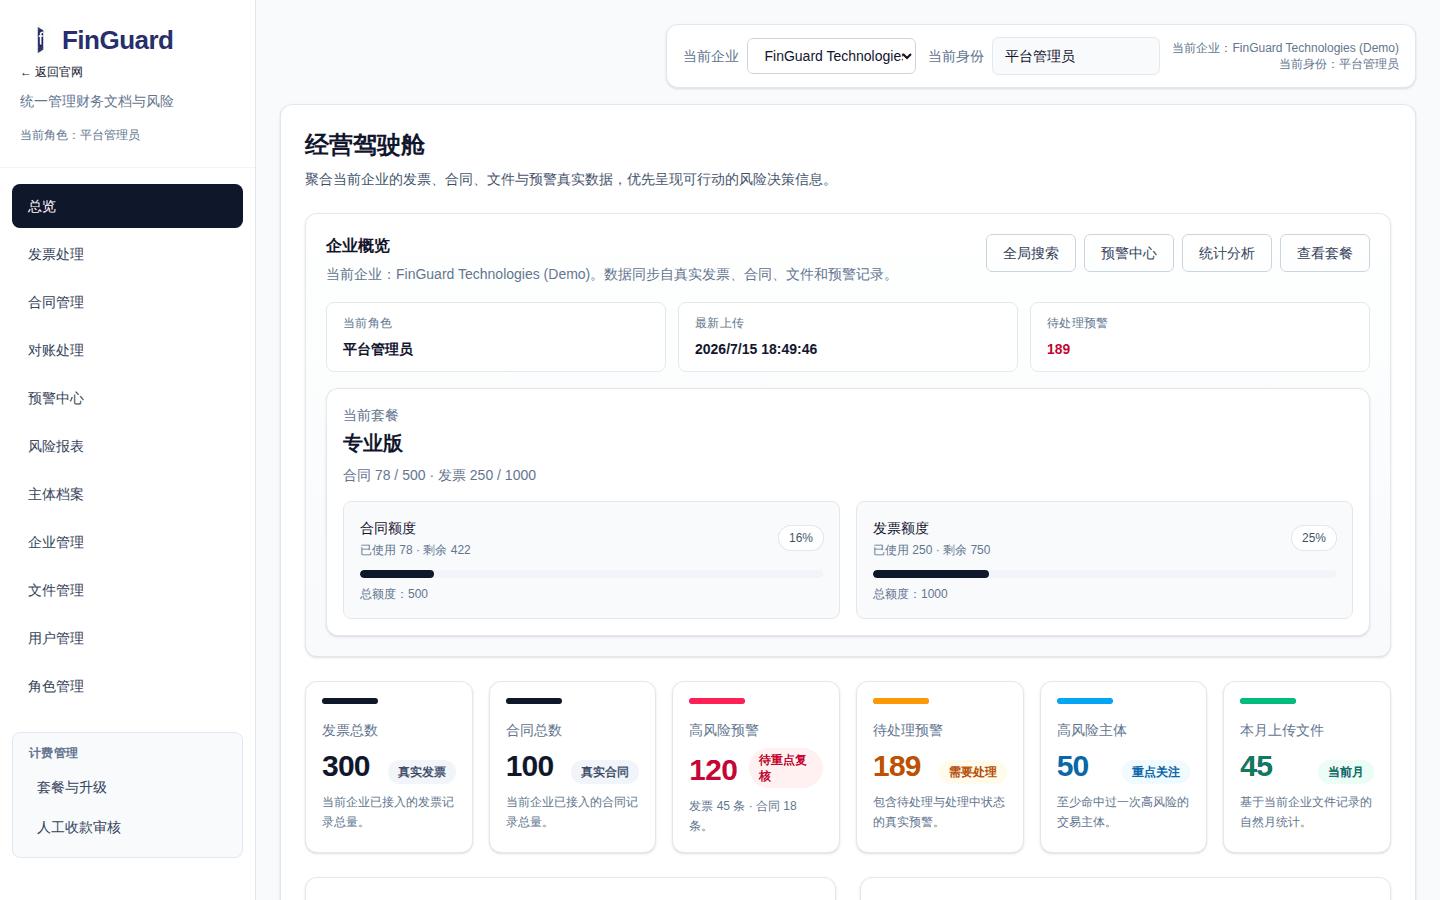
Task: Click the 总额度：1000 text
Action: (910, 594)
